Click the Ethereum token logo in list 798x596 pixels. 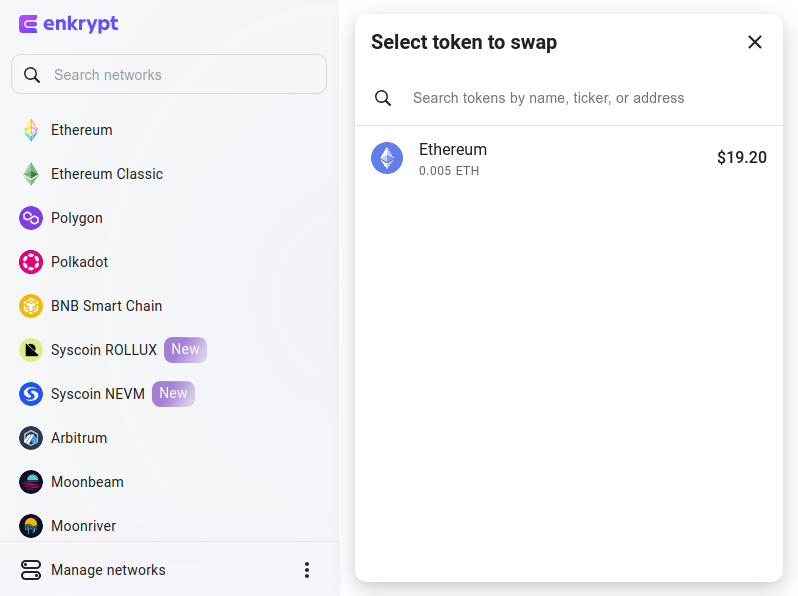(x=387, y=158)
